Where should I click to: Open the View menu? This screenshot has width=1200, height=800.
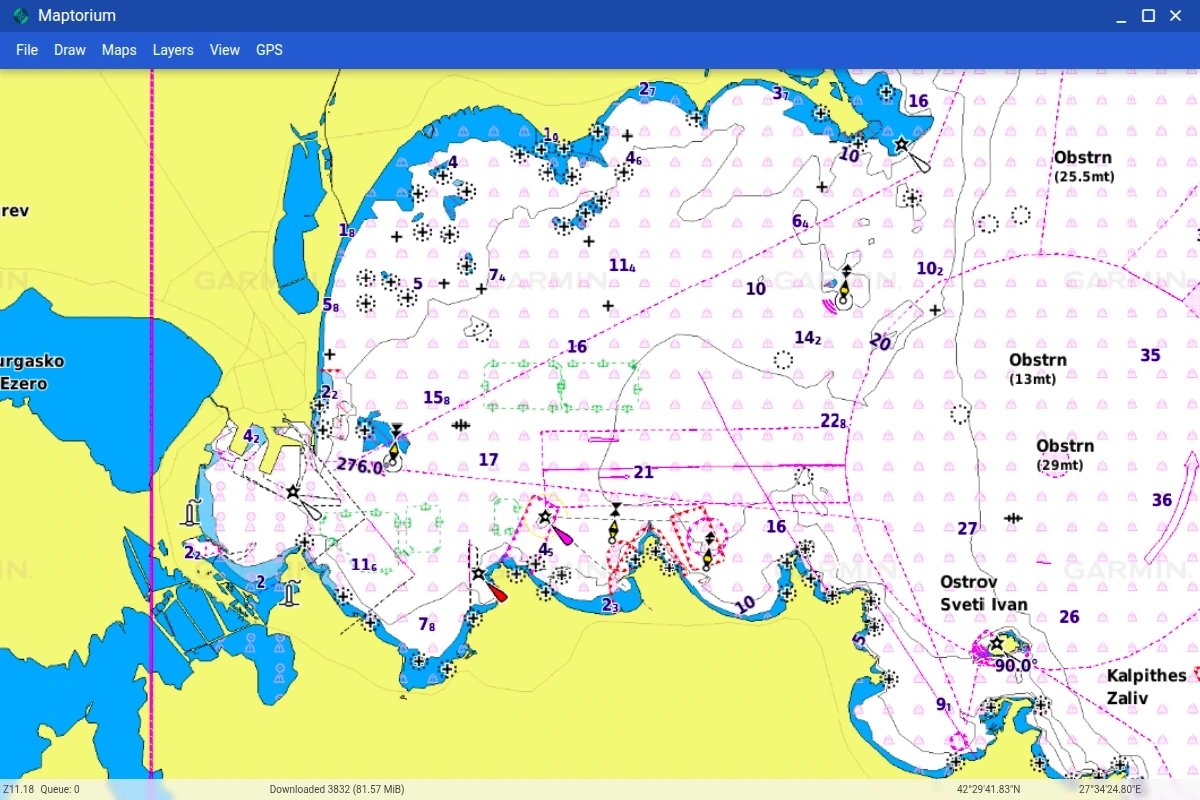pyautogui.click(x=225, y=50)
